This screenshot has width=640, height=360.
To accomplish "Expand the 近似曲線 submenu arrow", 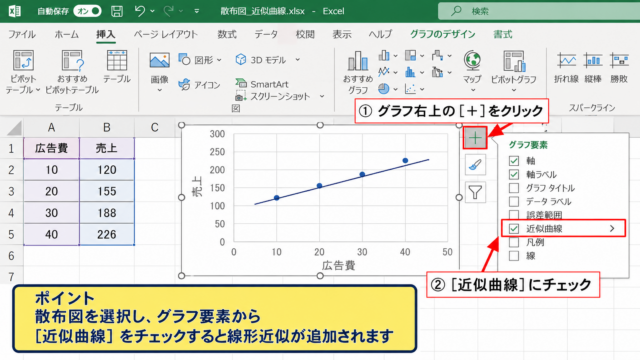I will pos(612,229).
